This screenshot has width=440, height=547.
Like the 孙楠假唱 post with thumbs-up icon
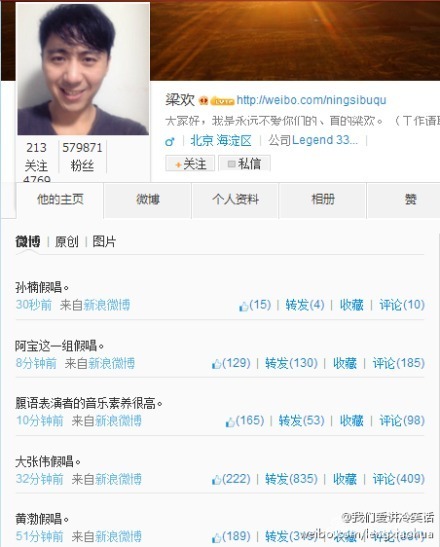click(243, 306)
